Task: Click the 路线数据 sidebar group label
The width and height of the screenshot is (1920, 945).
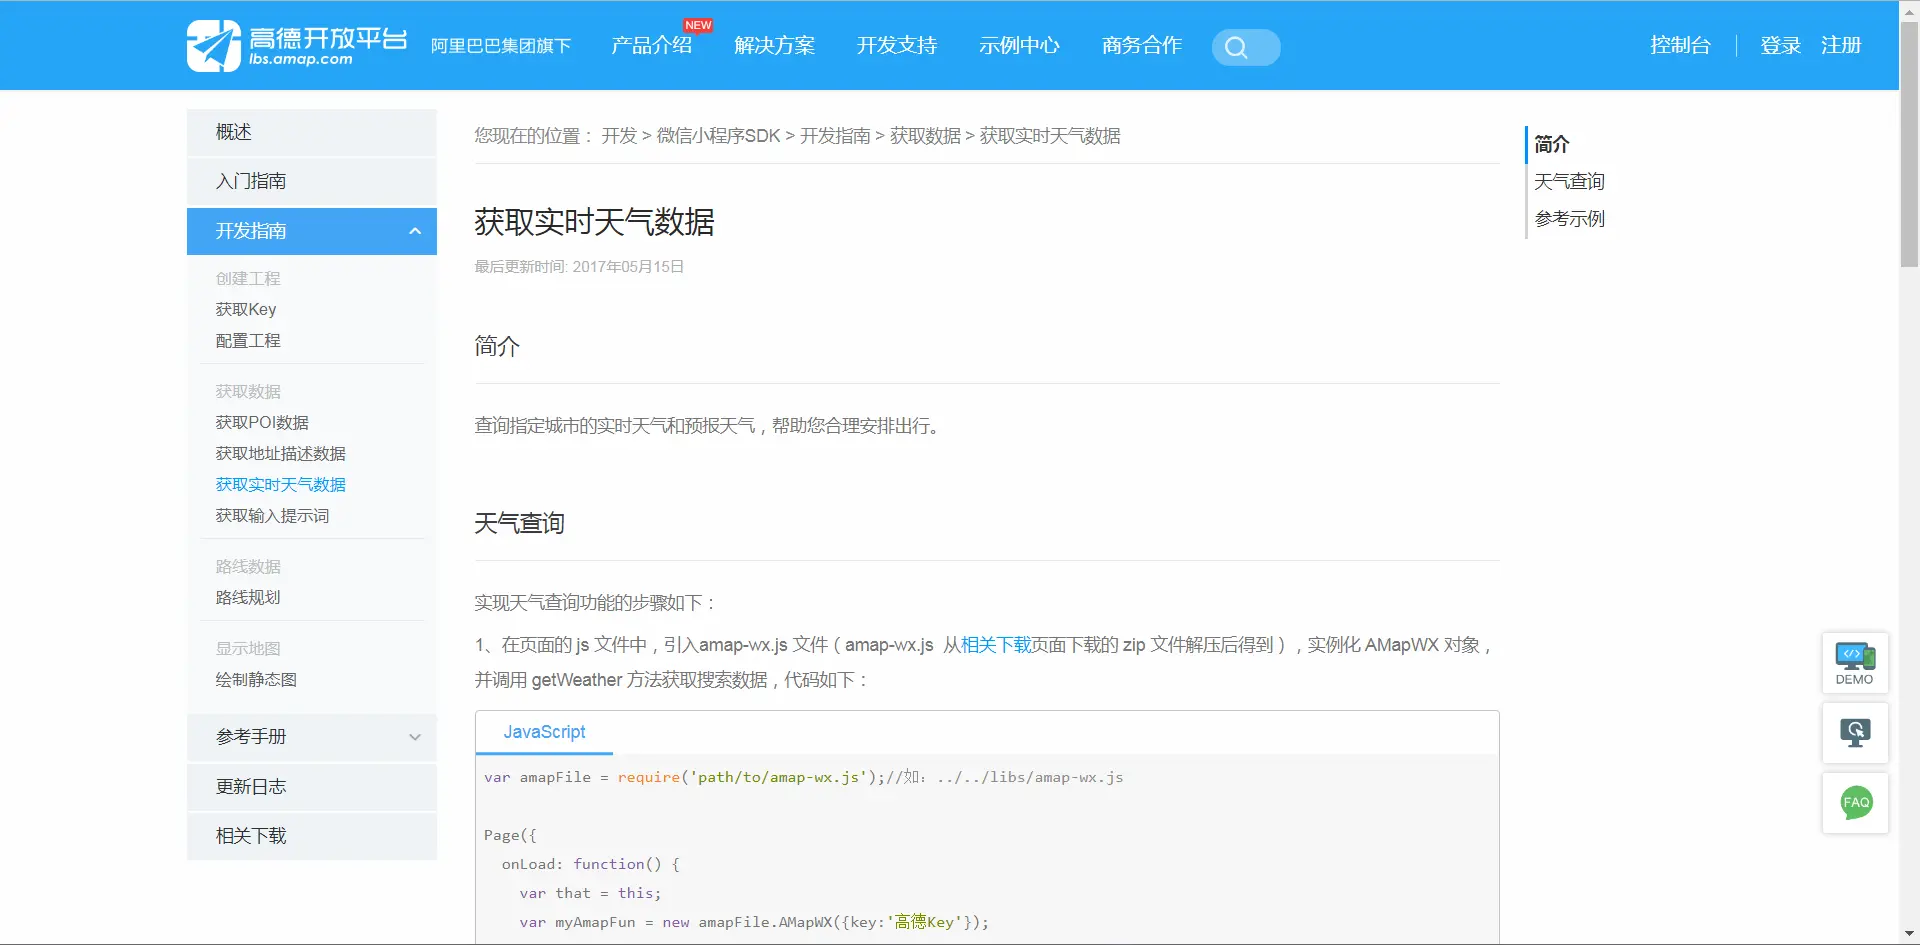Action: point(248,567)
